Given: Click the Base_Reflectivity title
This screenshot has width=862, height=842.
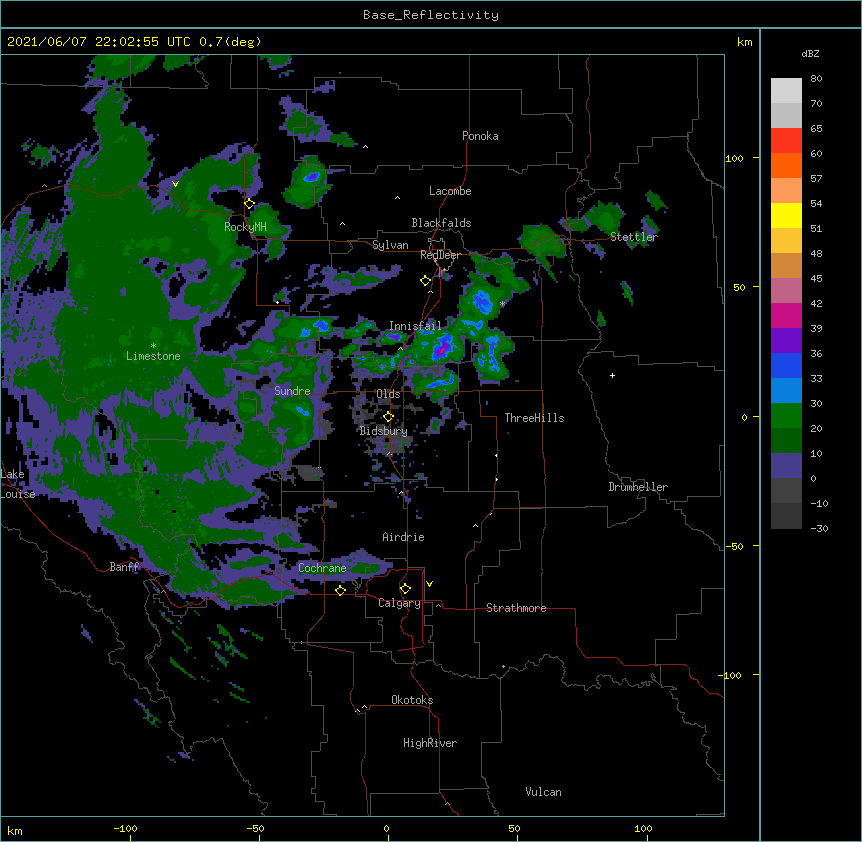Looking at the screenshot, I should [431, 15].
